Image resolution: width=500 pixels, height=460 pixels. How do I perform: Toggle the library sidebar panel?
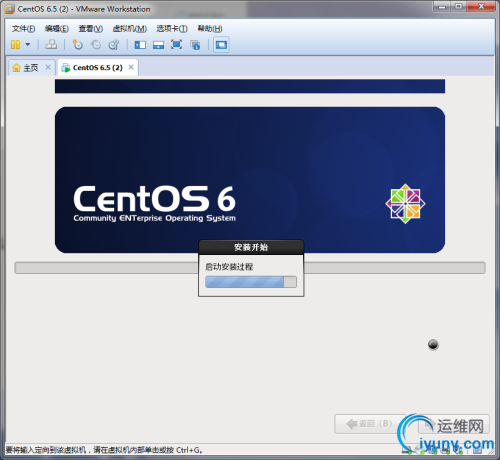click(140, 45)
